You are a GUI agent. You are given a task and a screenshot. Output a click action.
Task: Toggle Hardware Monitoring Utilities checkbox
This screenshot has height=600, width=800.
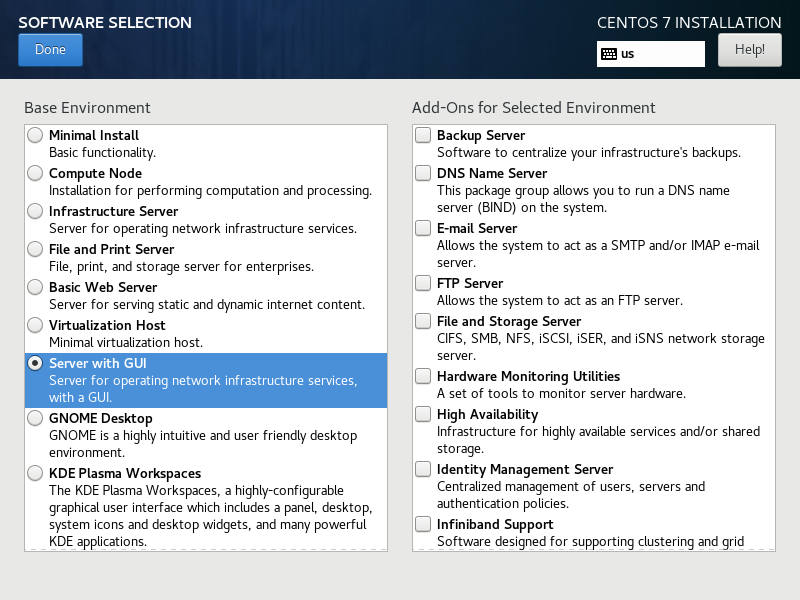pos(424,376)
